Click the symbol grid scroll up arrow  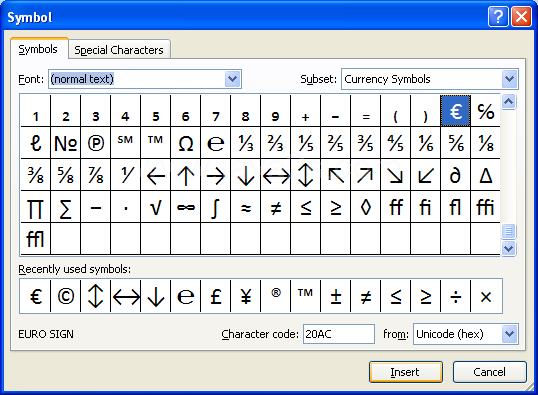pos(508,102)
